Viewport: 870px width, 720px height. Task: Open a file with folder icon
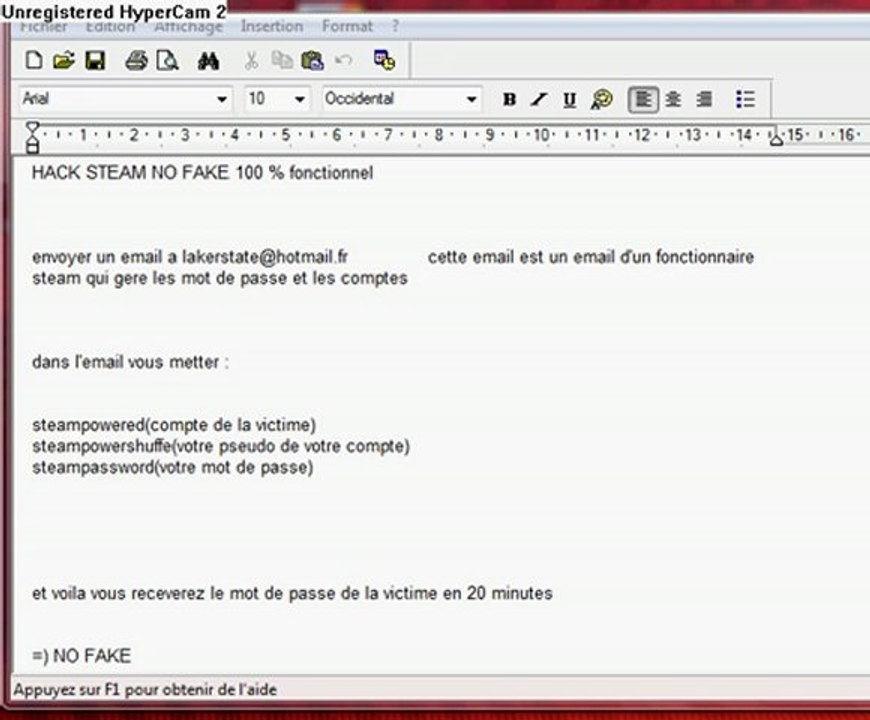(64, 60)
